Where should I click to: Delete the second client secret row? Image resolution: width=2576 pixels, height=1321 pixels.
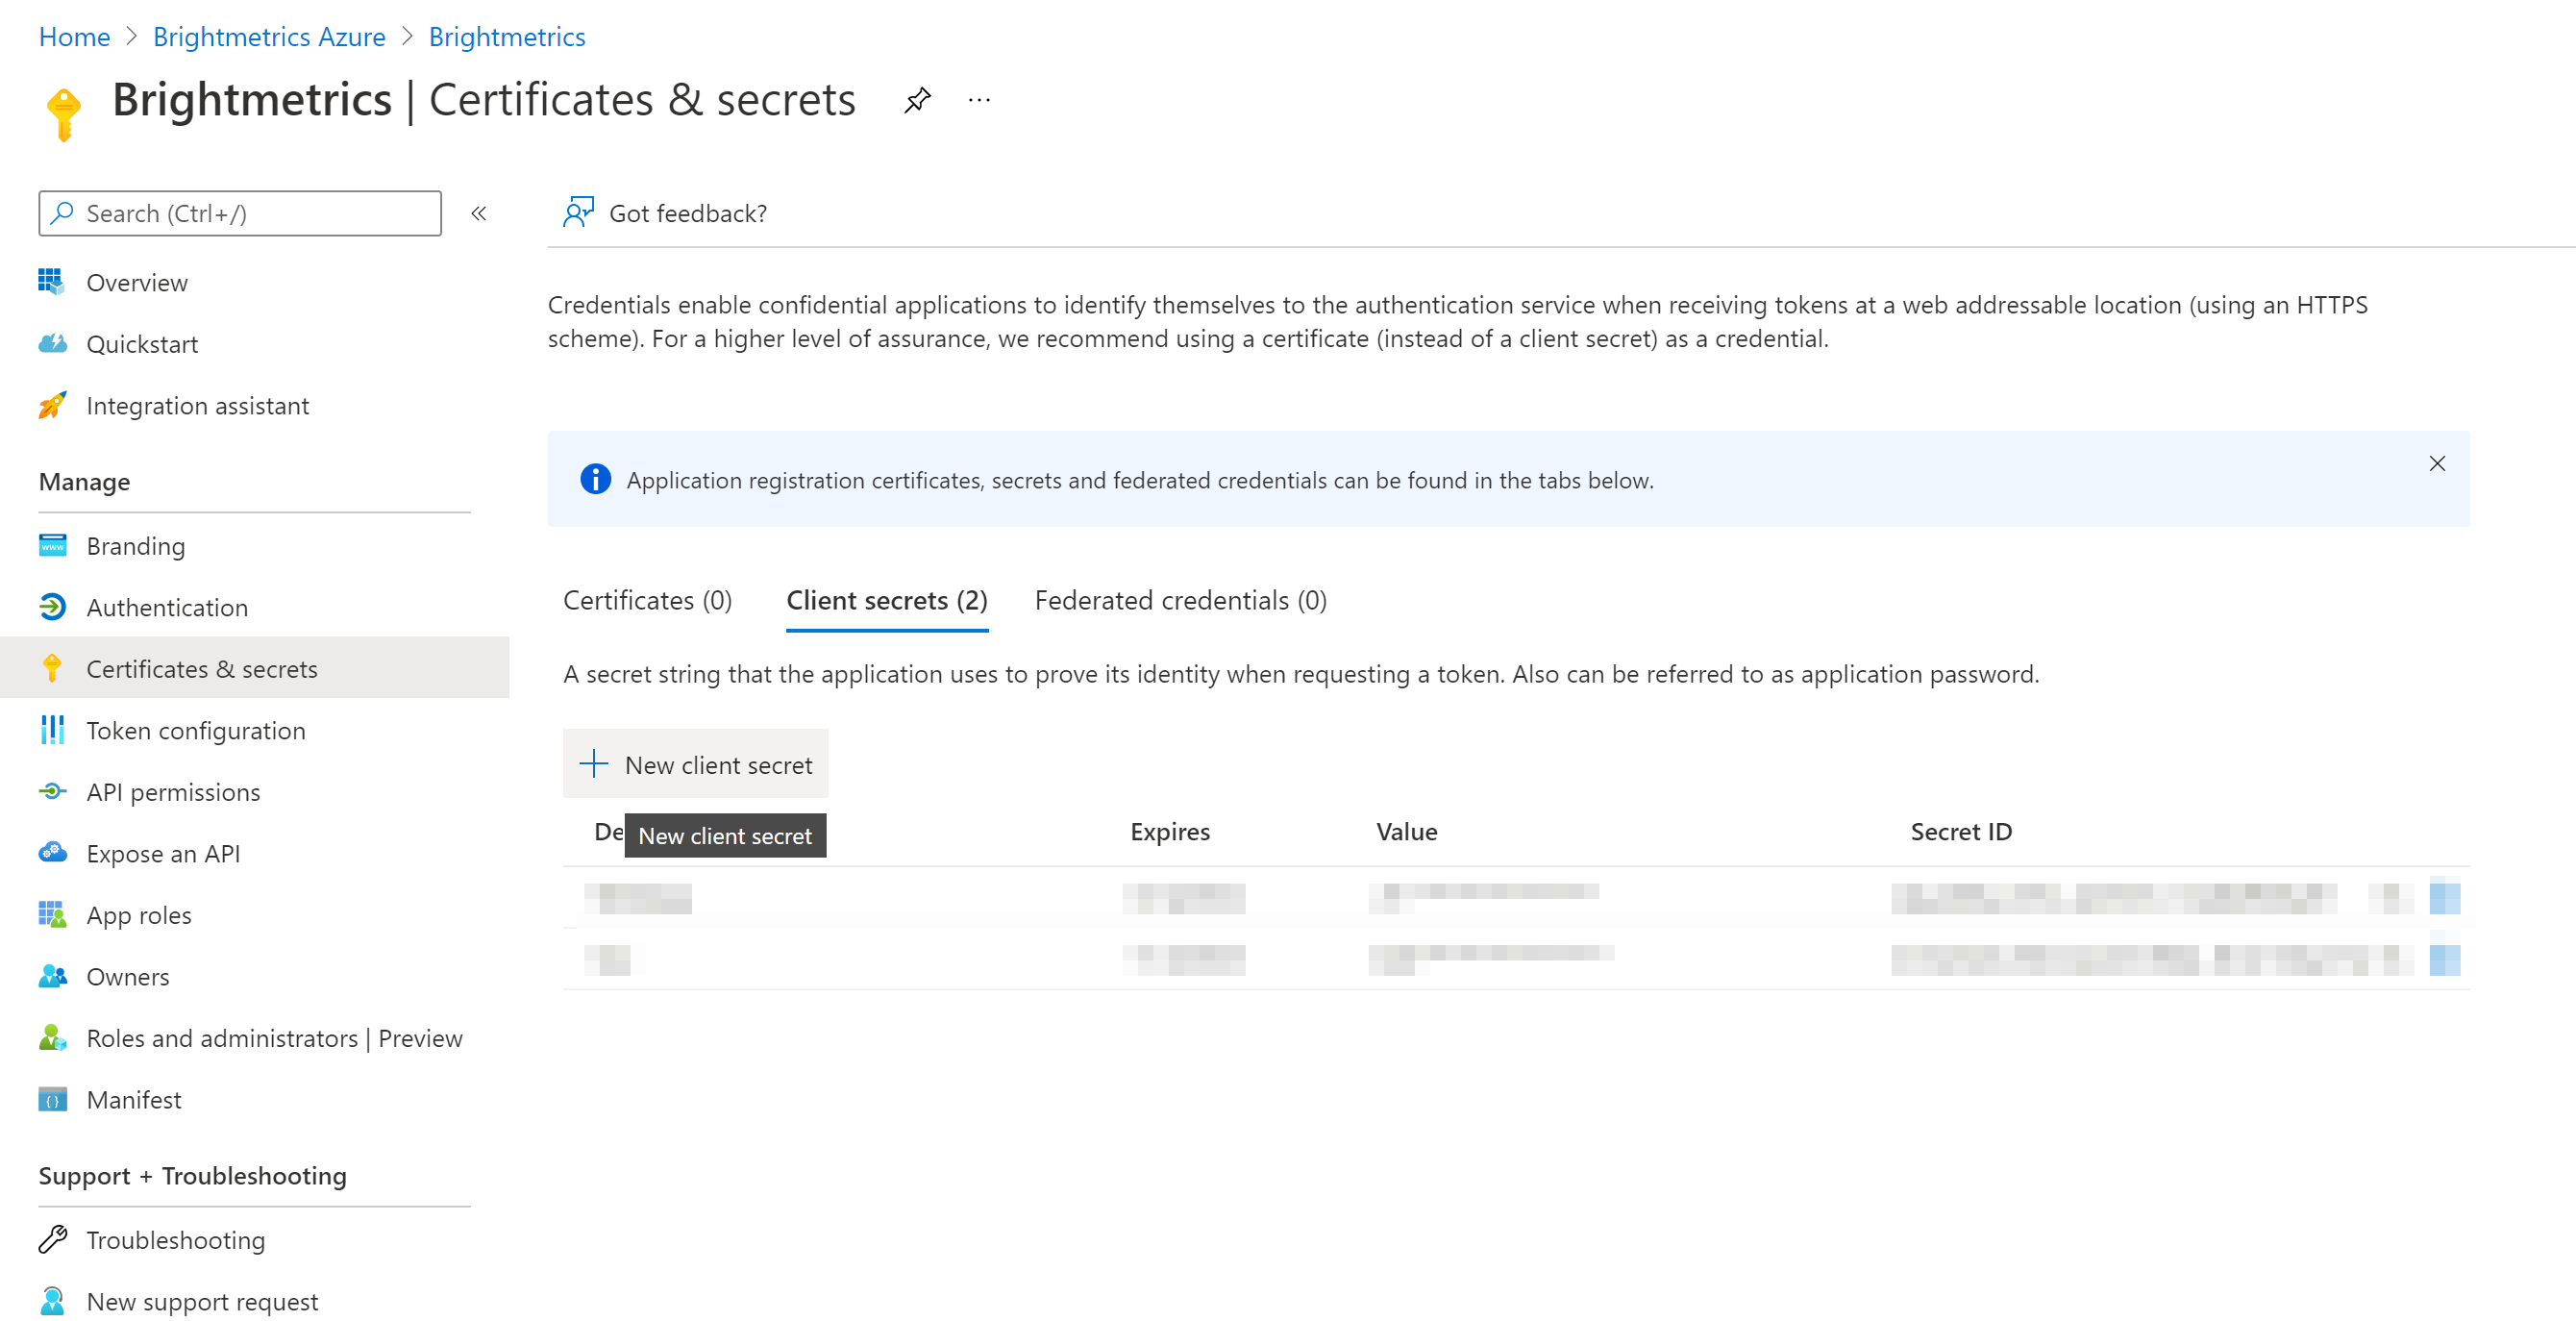(x=2444, y=958)
